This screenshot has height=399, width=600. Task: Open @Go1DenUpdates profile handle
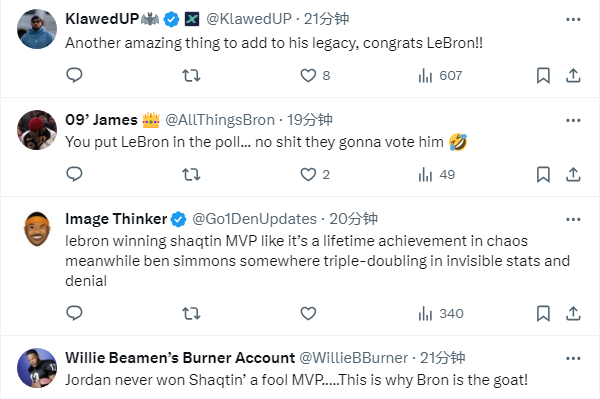[254, 219]
